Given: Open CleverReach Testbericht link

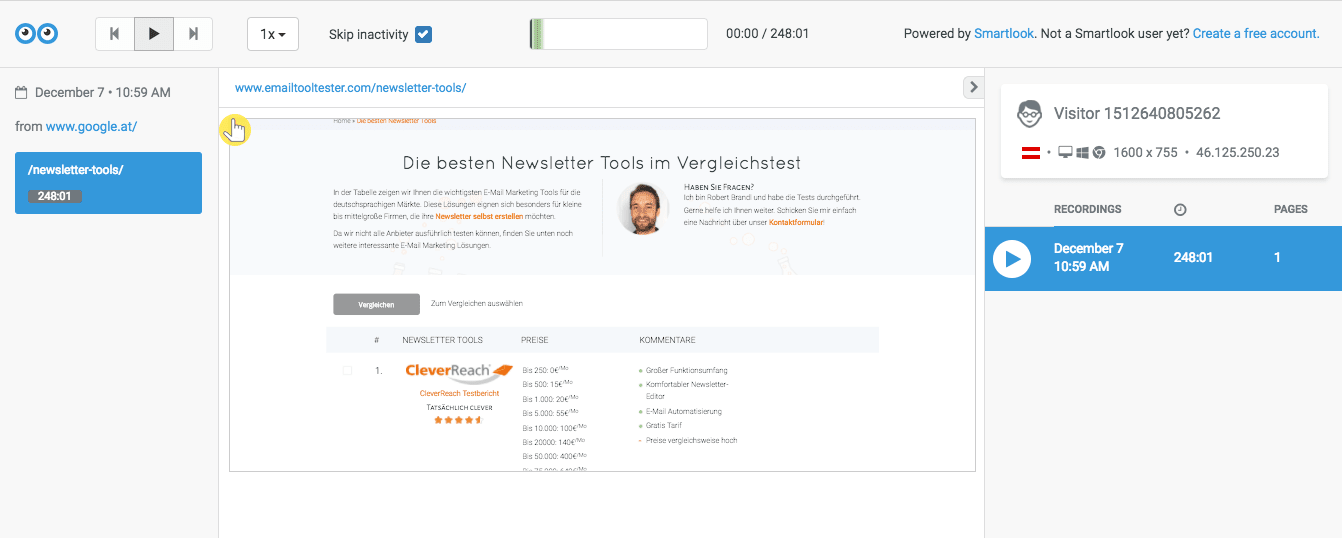Looking at the screenshot, I should point(459,394).
